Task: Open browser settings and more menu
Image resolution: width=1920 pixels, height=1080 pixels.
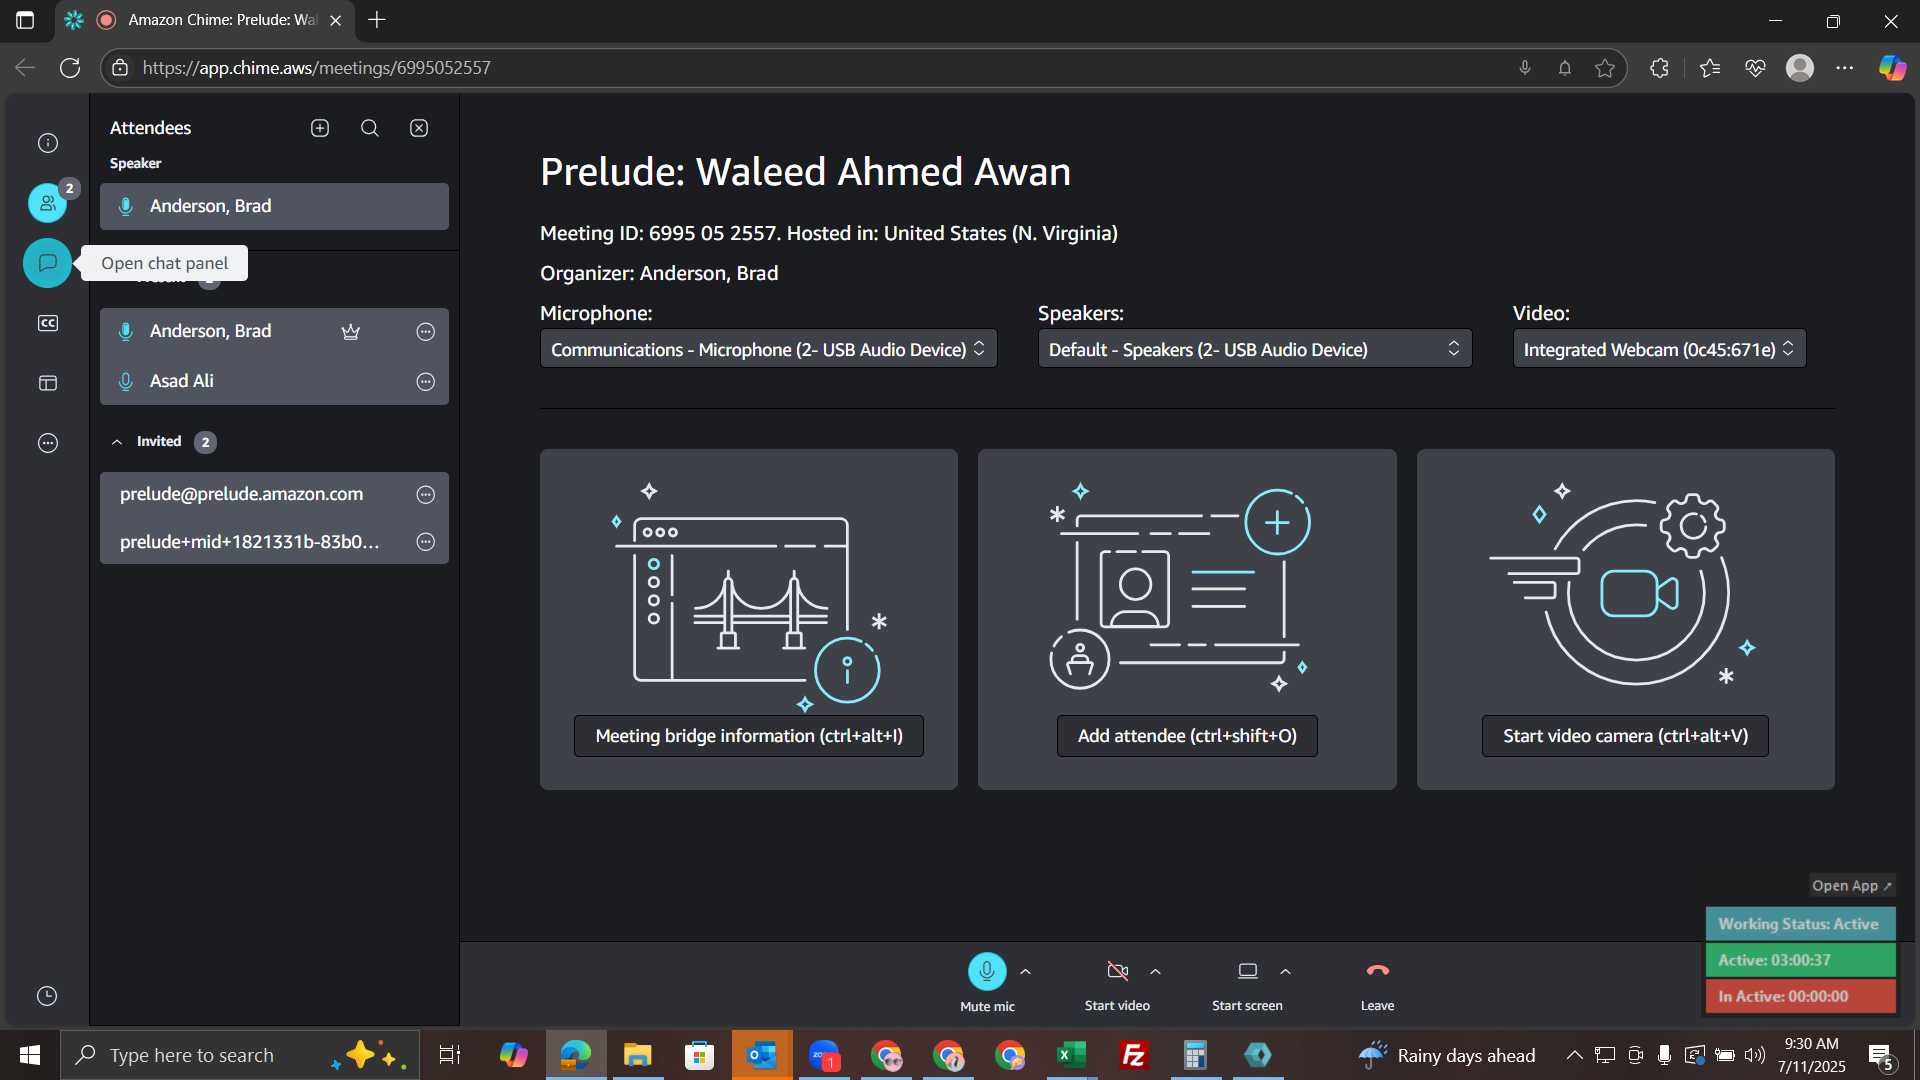Action: pos(1845,68)
